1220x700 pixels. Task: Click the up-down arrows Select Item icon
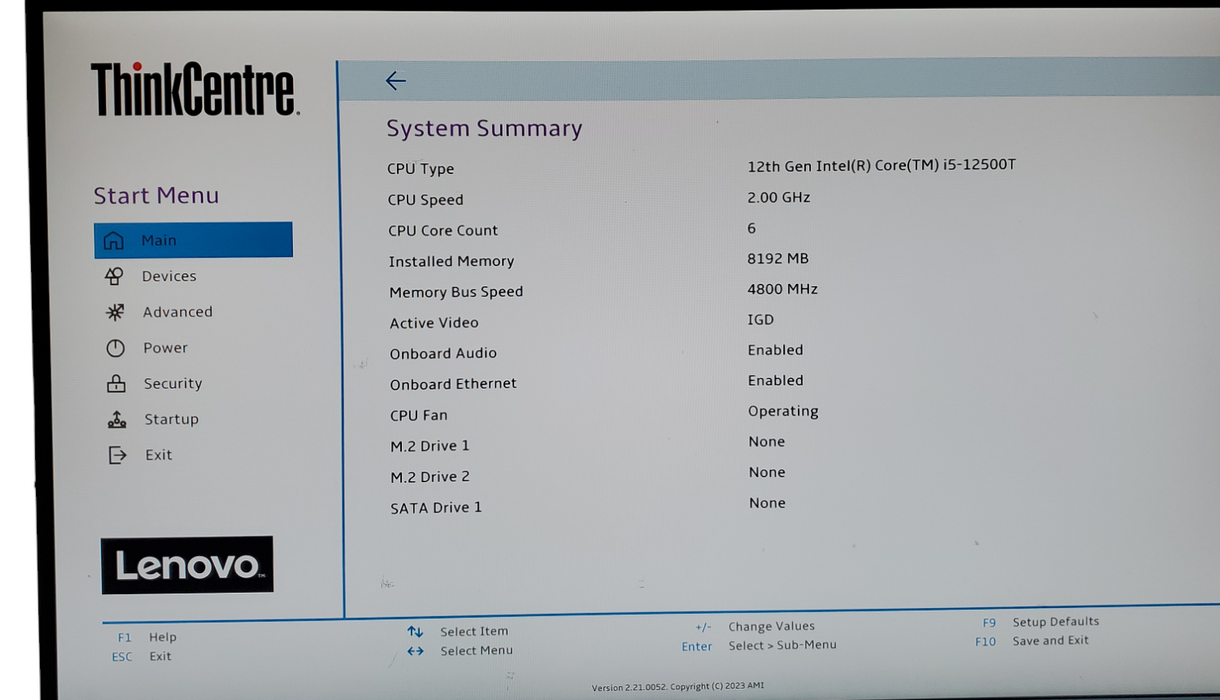415,632
